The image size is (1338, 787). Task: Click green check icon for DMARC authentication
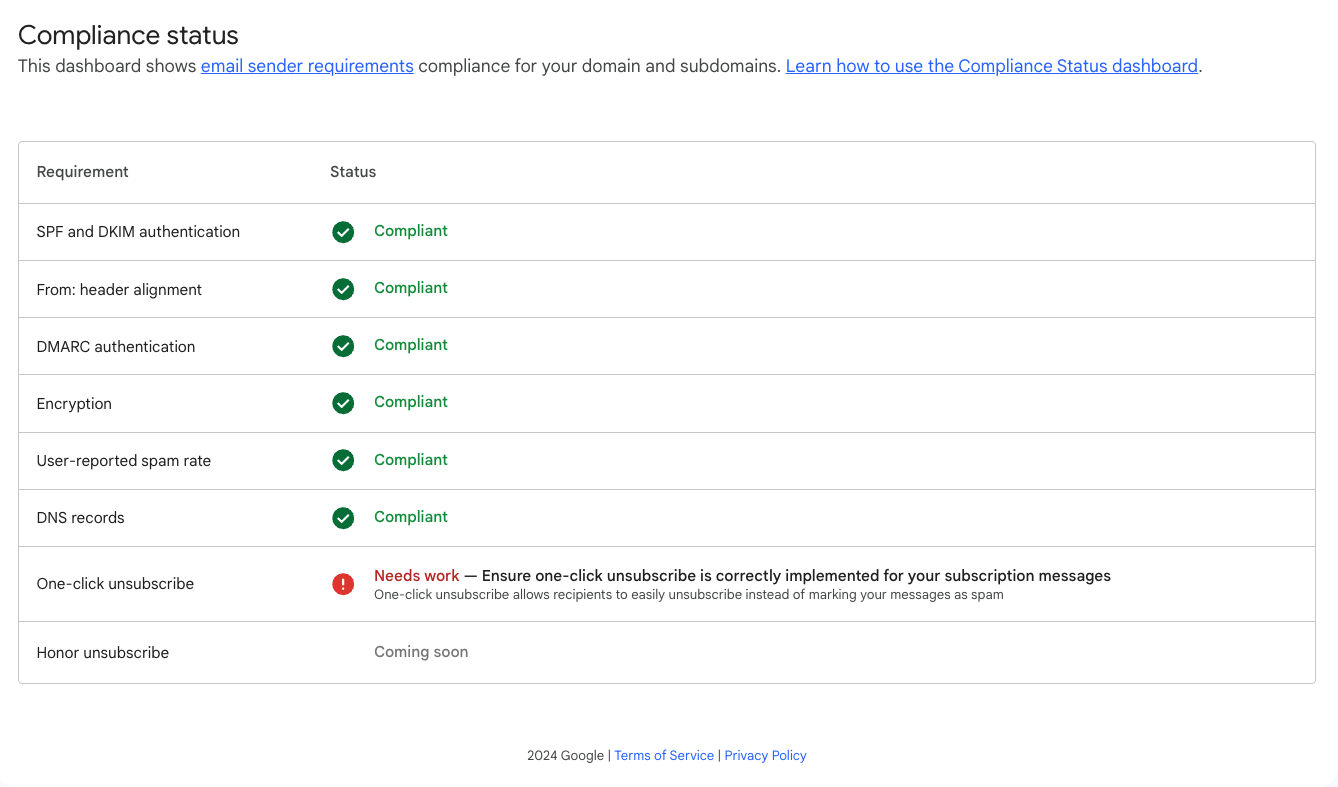pos(343,346)
